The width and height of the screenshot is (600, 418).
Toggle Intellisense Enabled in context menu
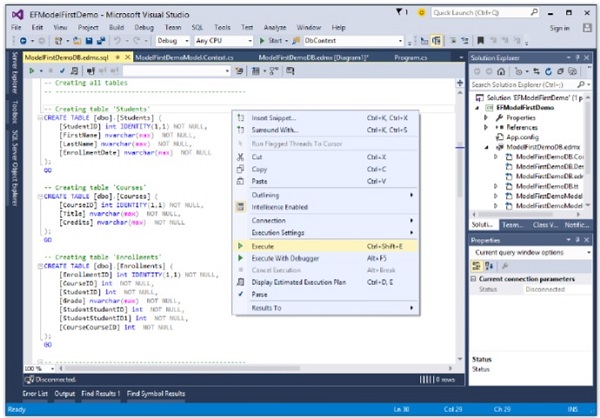(x=278, y=207)
